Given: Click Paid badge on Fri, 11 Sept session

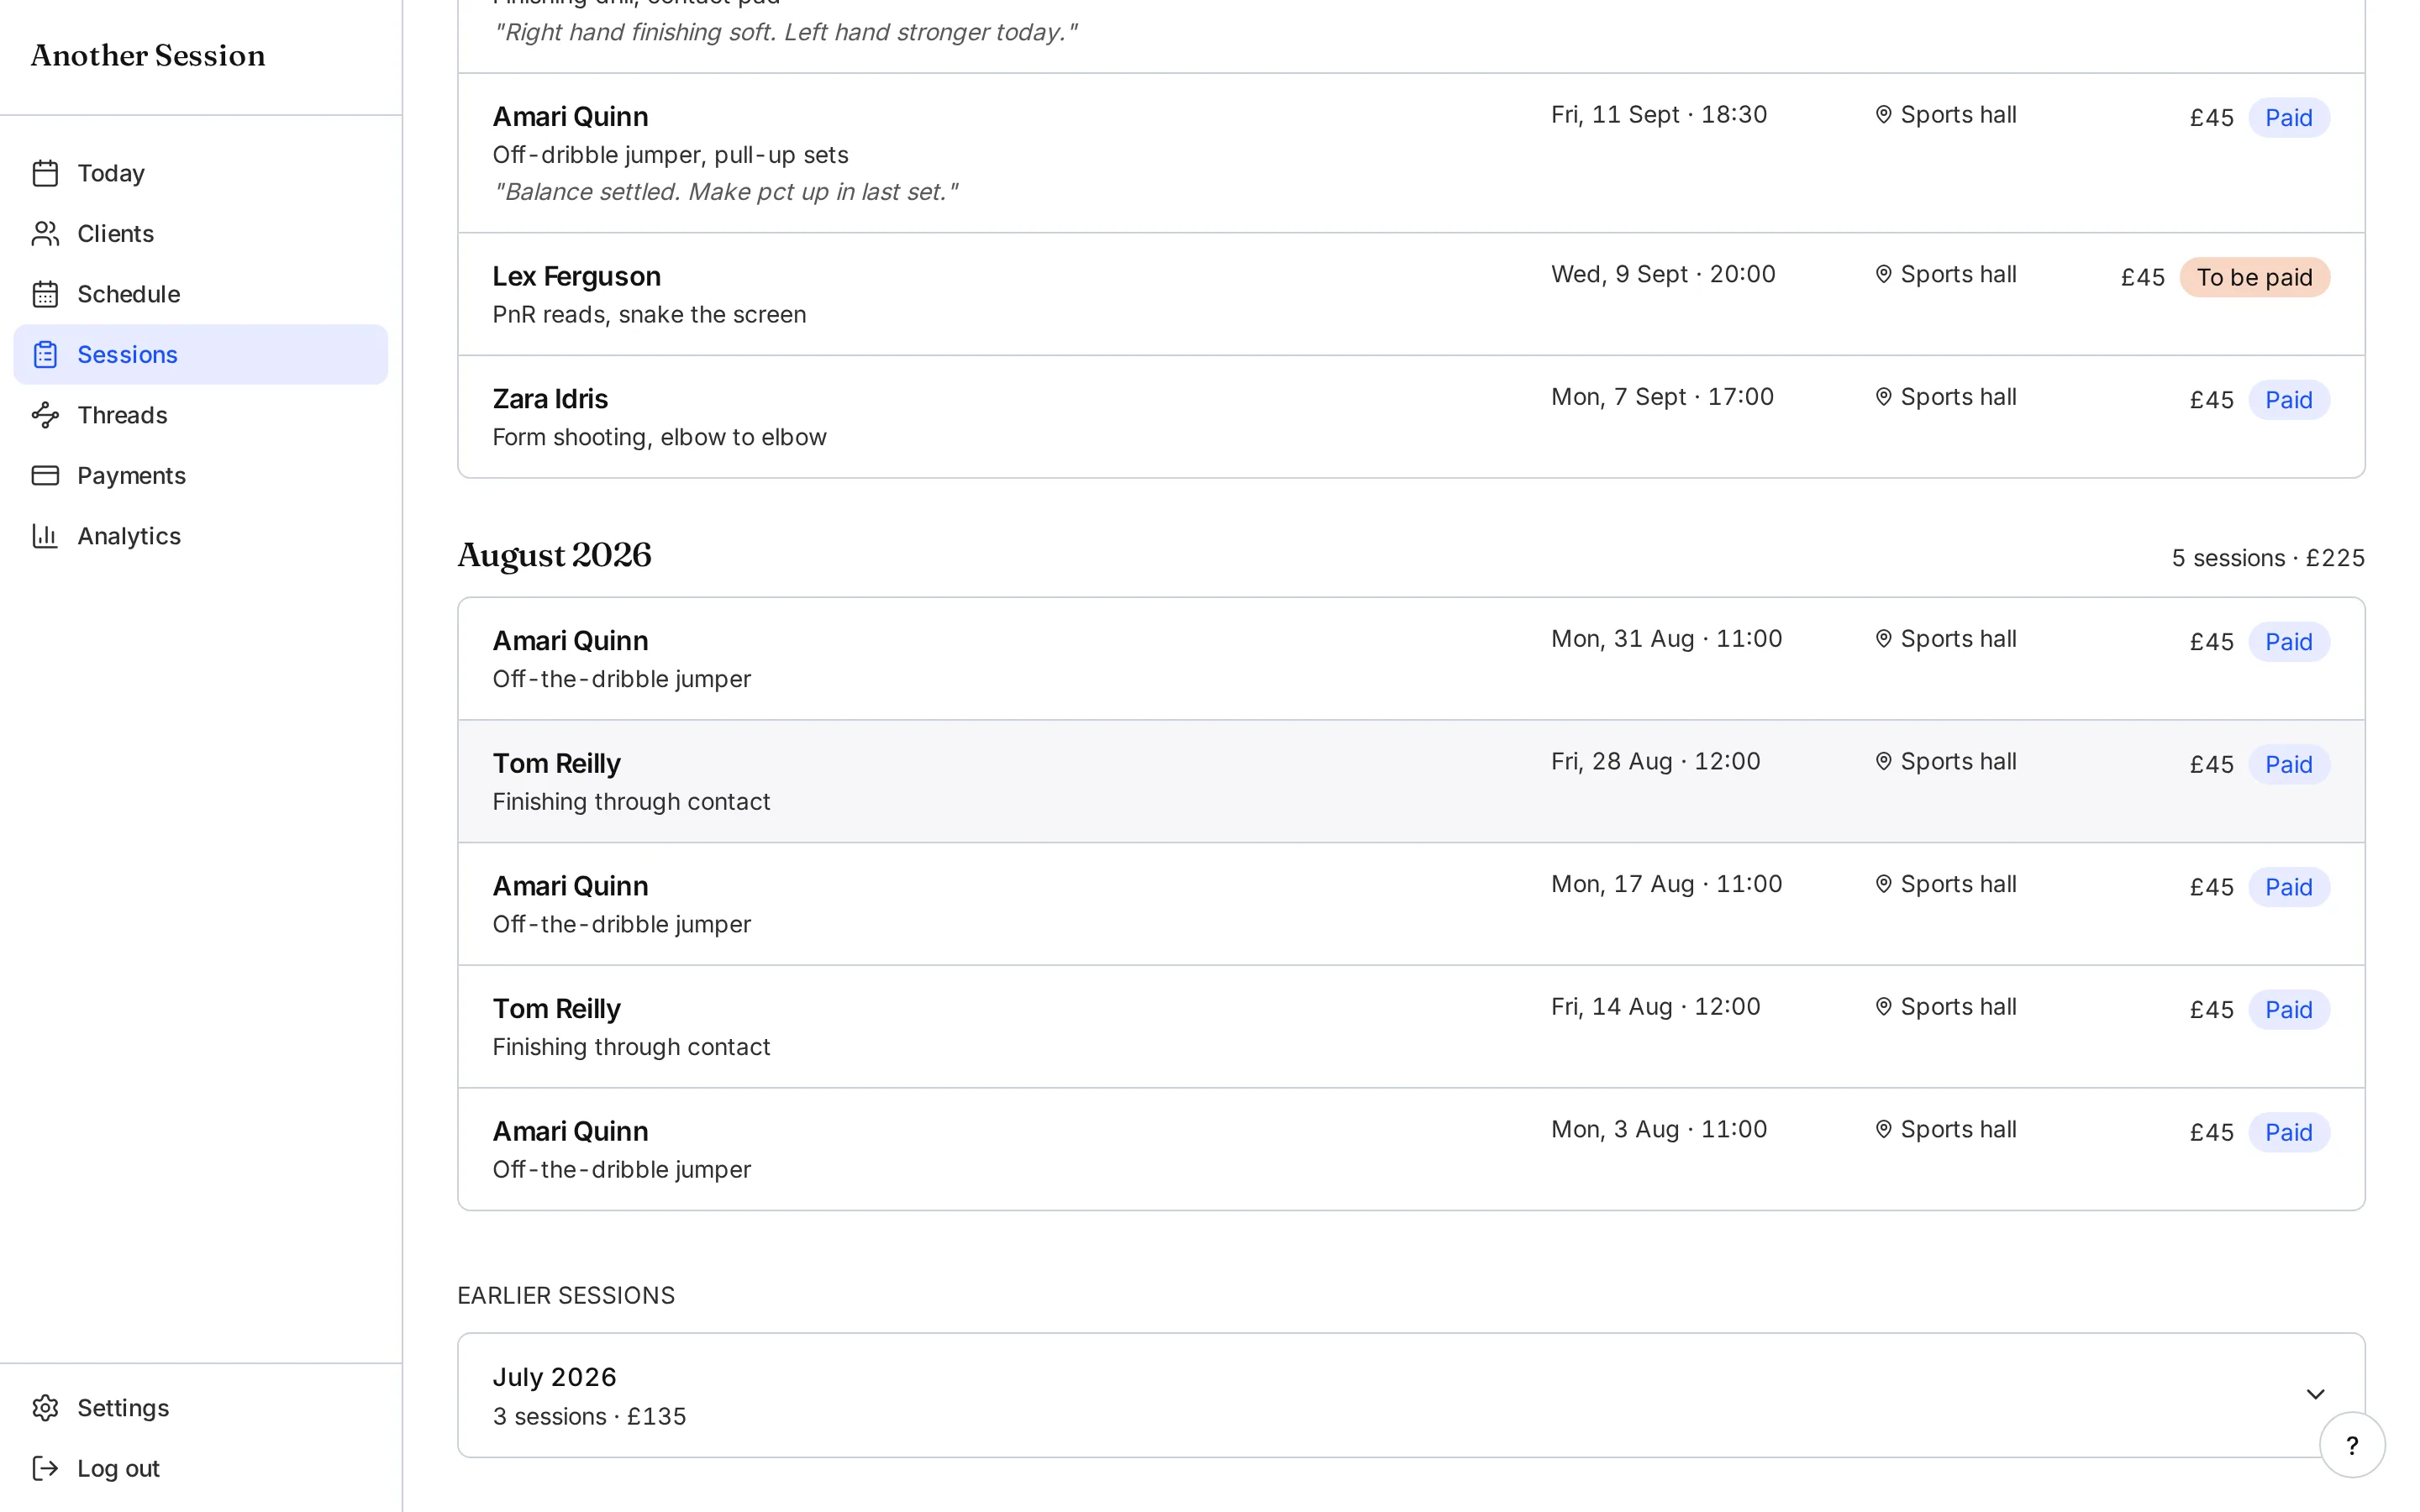Looking at the screenshot, I should pyautogui.click(x=2288, y=118).
